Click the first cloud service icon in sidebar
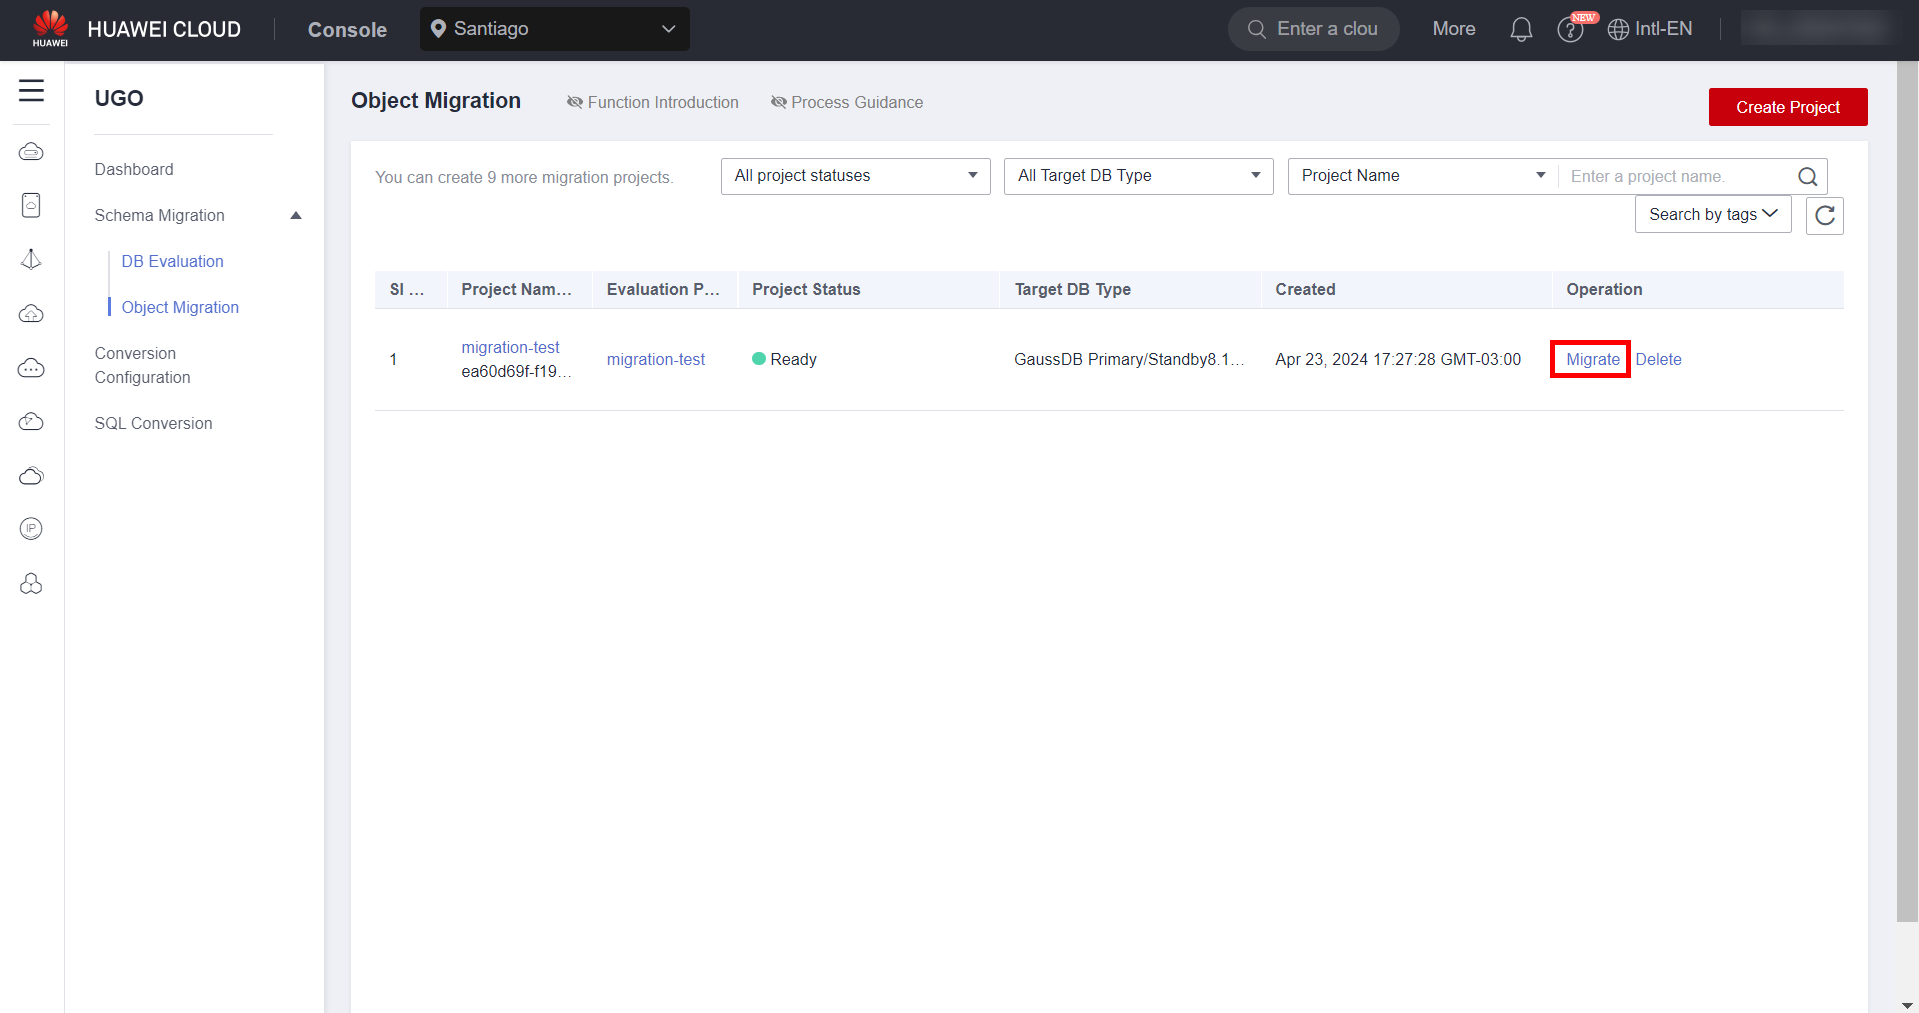Image resolution: width=1919 pixels, height=1013 pixels. [x=31, y=152]
